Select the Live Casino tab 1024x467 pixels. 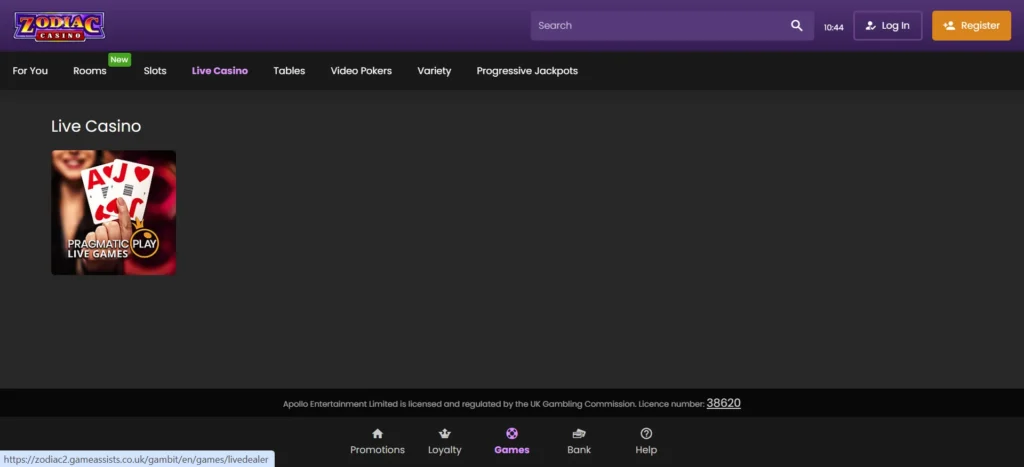(220, 71)
